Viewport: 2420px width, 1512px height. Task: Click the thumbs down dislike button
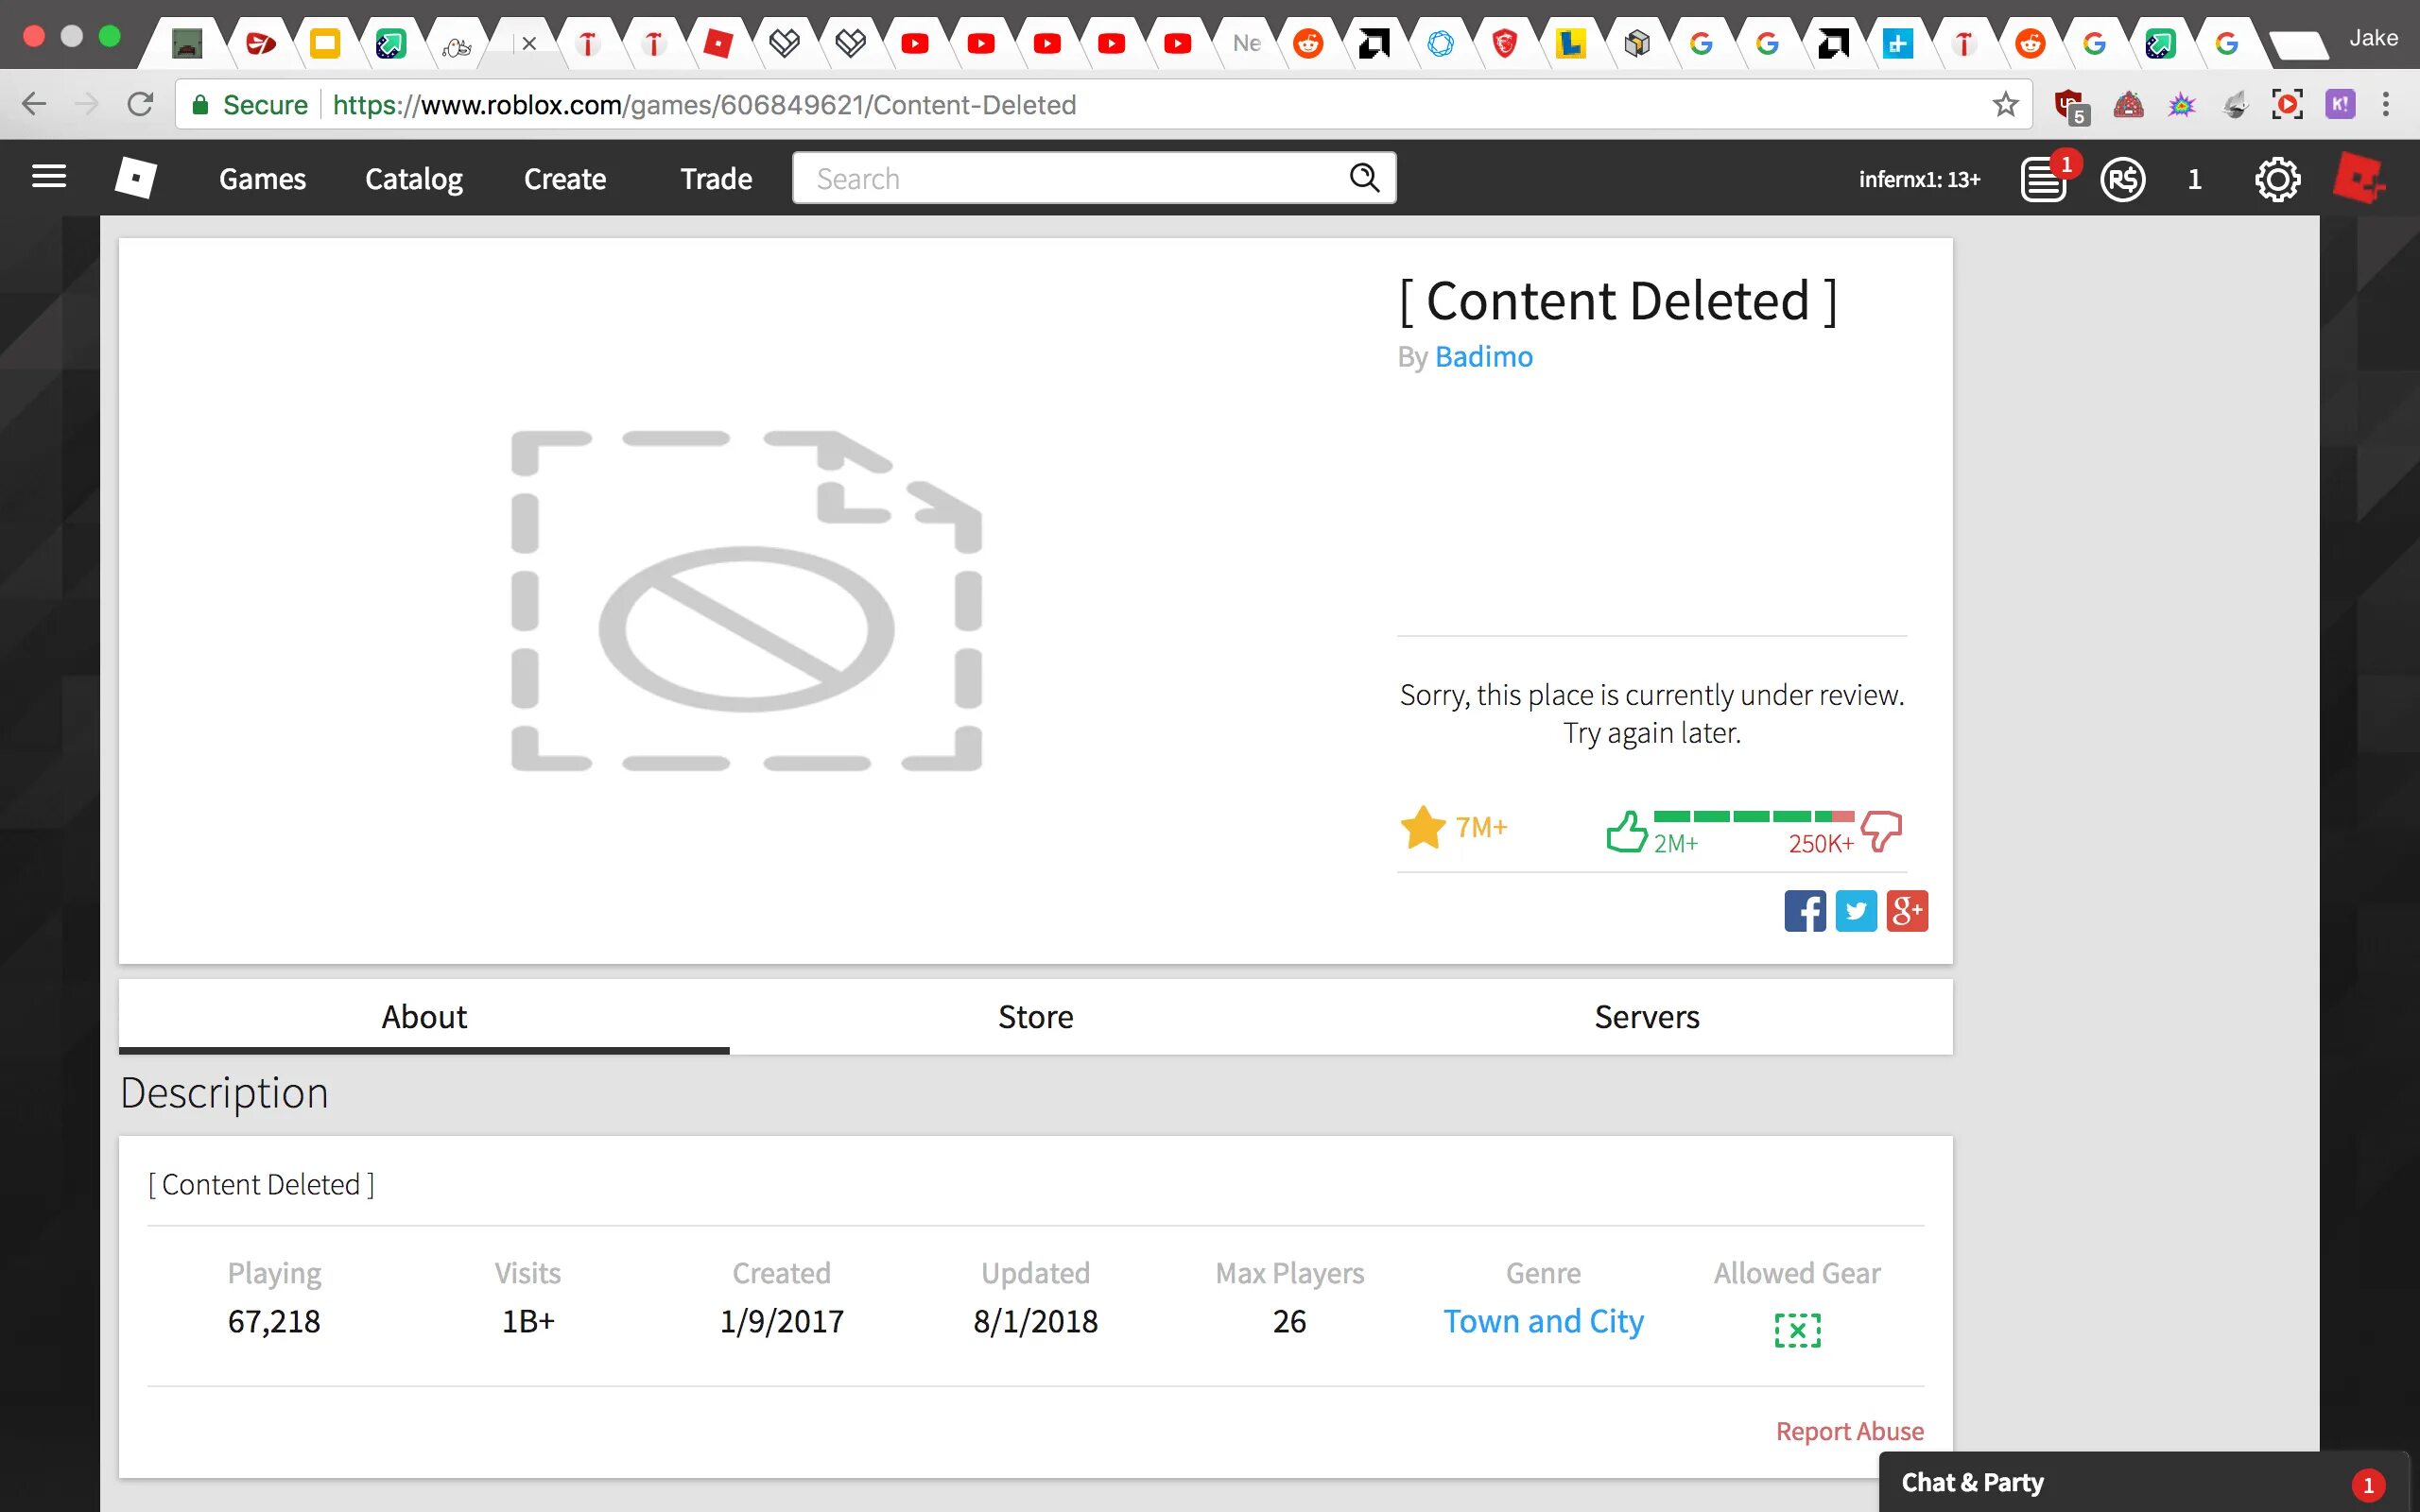click(1881, 829)
